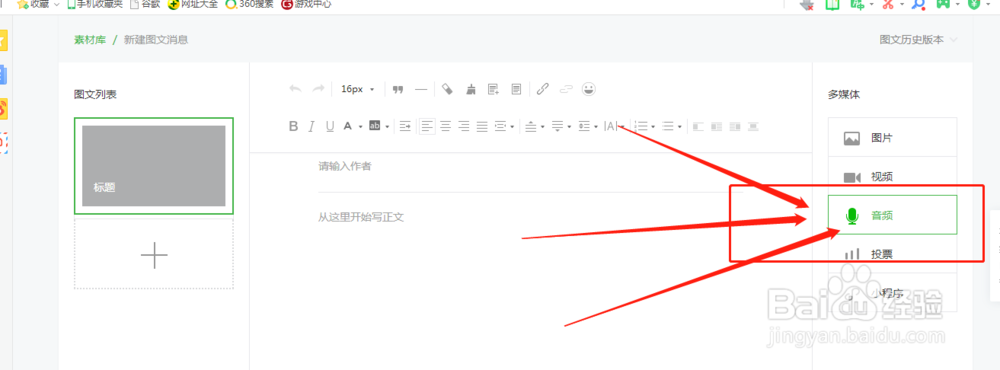Redo the last edit
The image size is (1000, 370).
tap(318, 89)
